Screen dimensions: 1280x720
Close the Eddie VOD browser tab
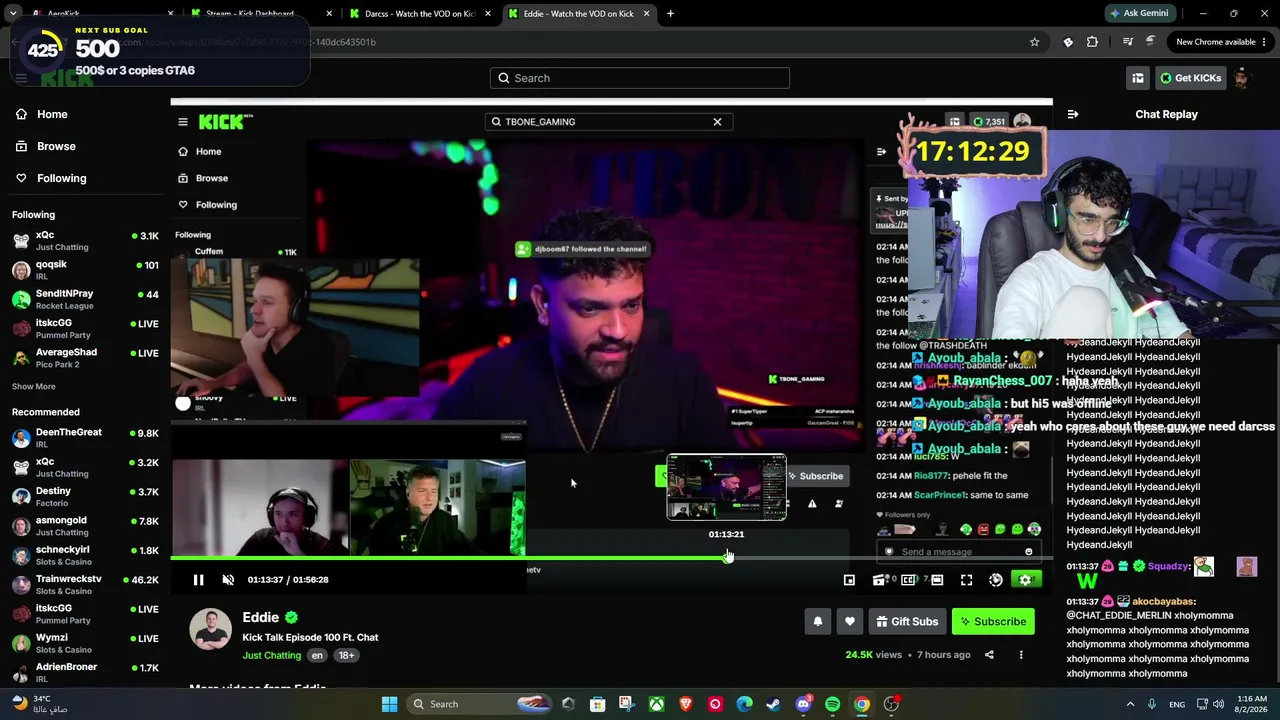coord(646,14)
